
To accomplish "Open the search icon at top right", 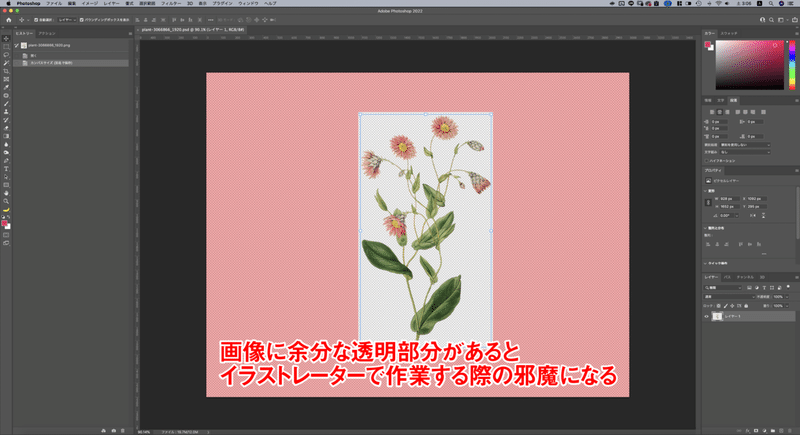I will 771,20.
